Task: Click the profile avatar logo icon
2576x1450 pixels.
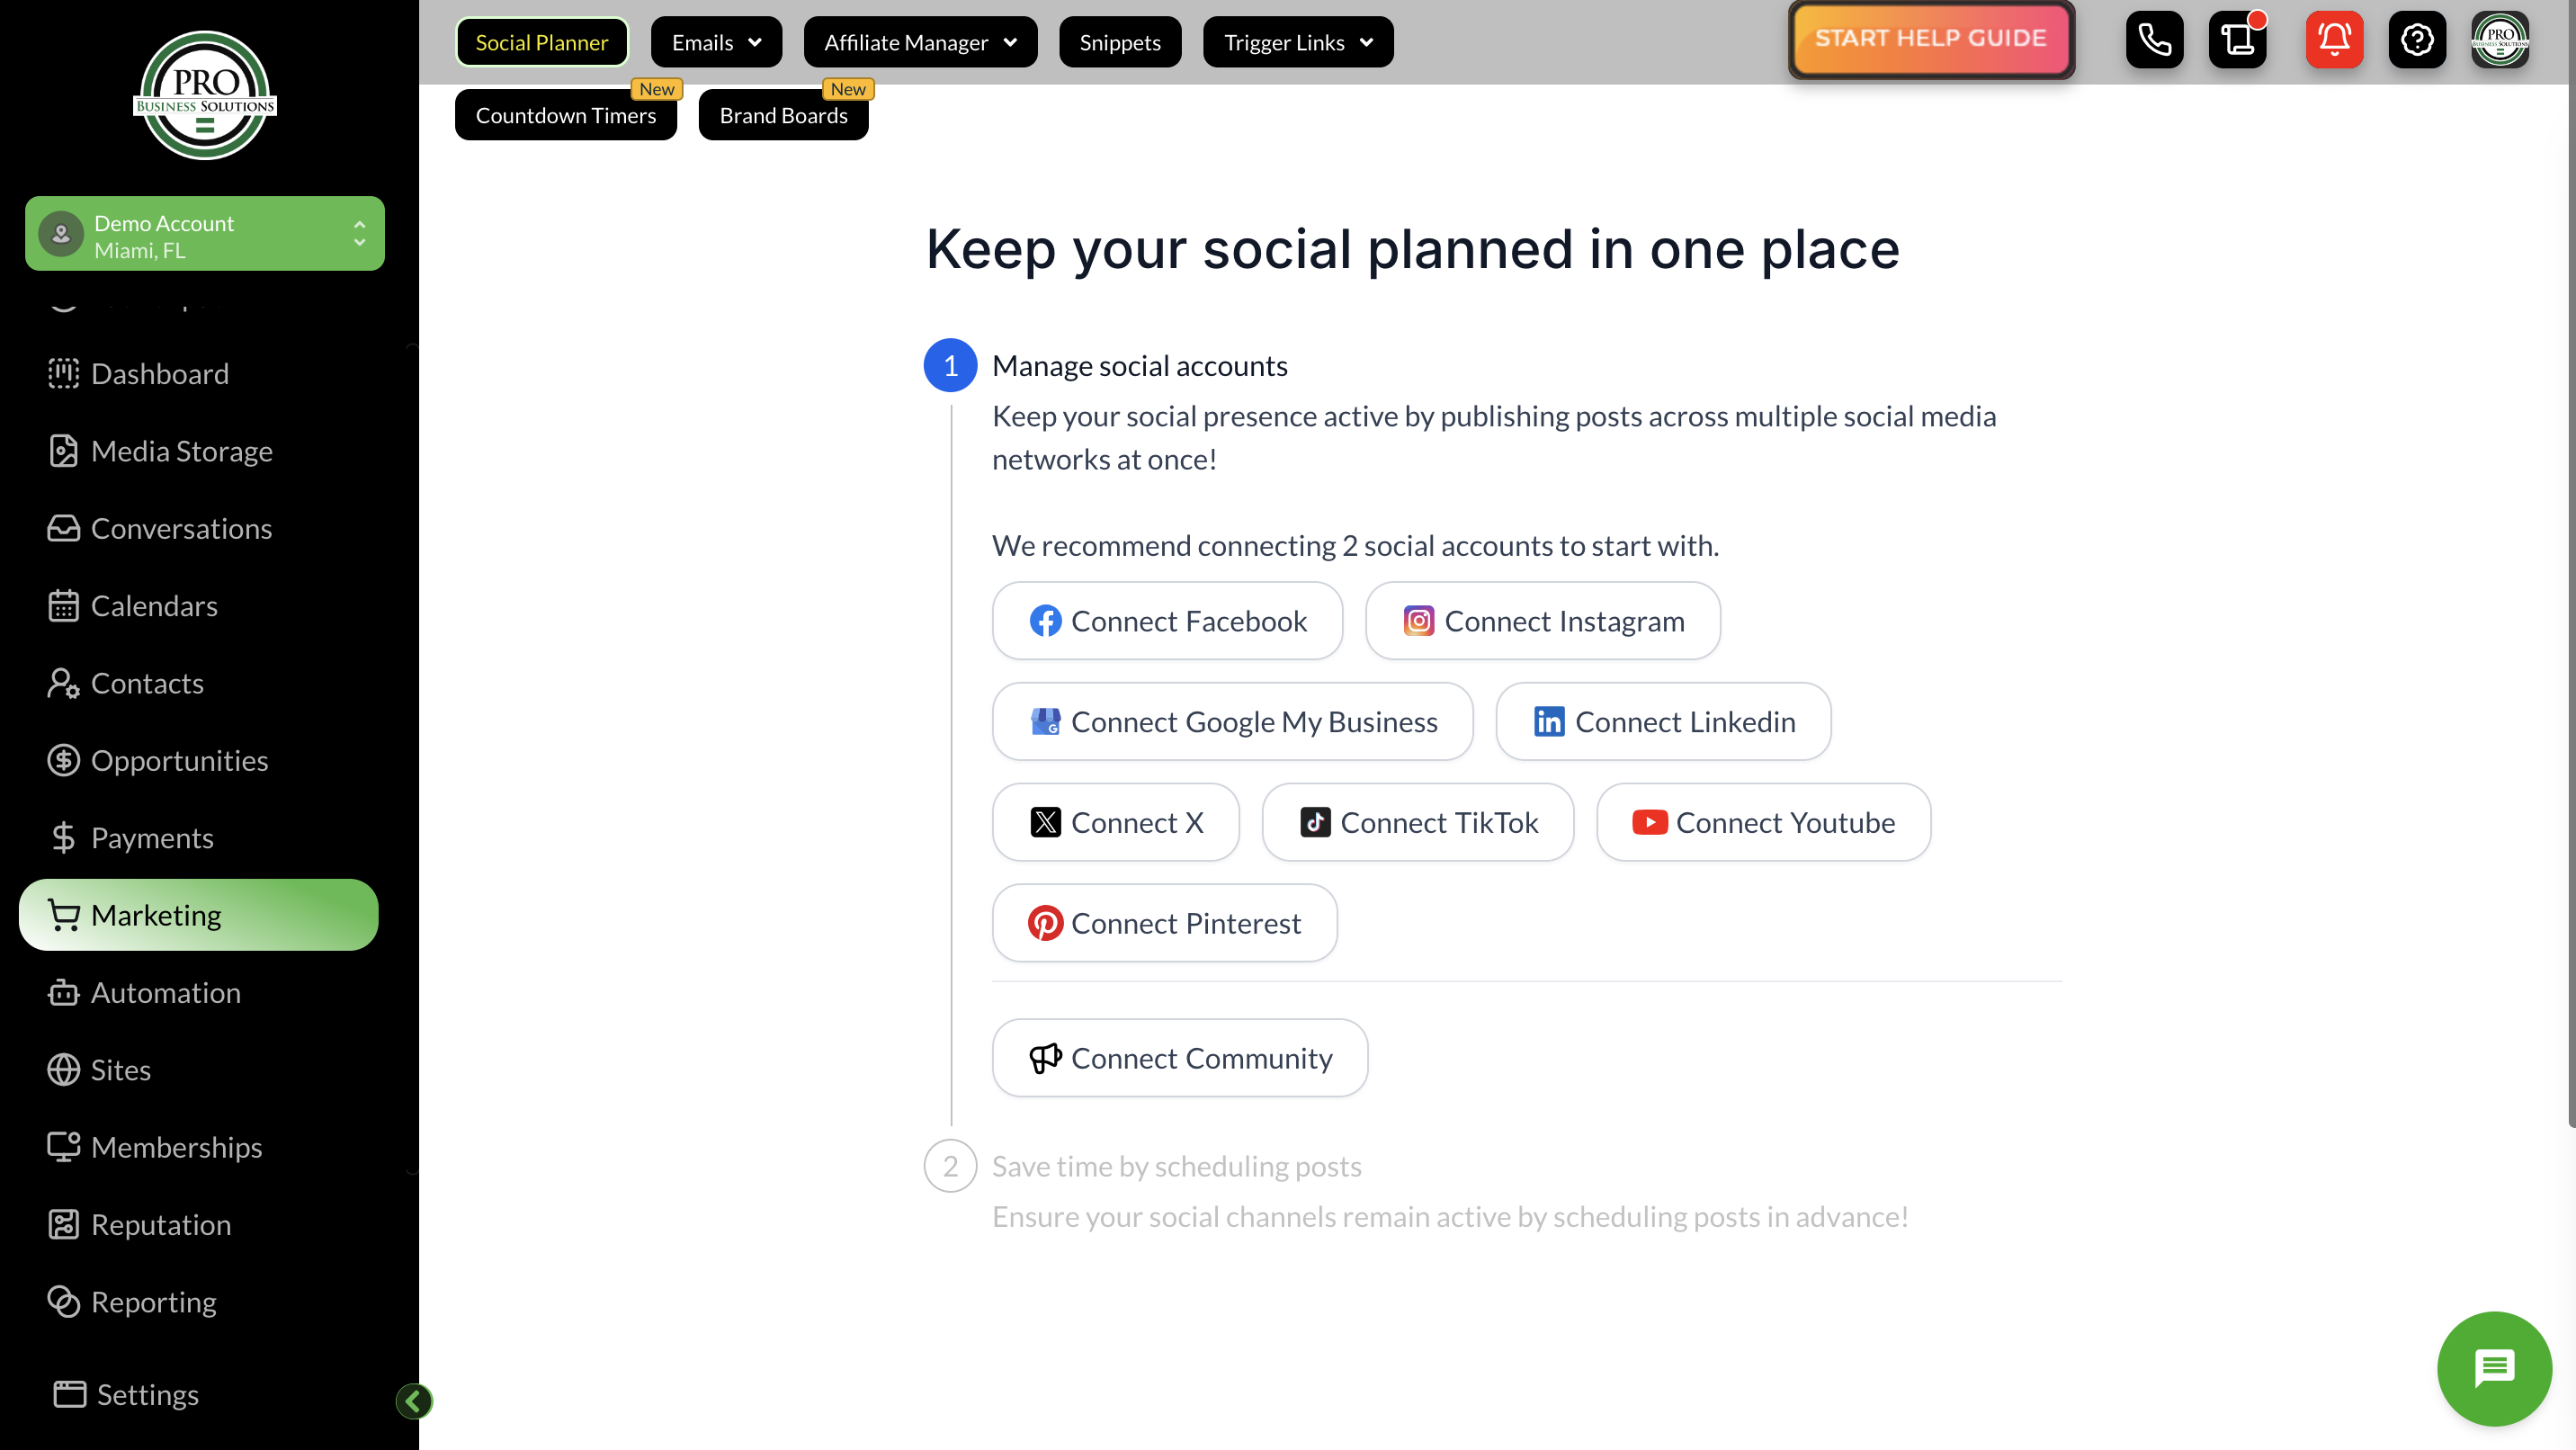Action: (2499, 40)
